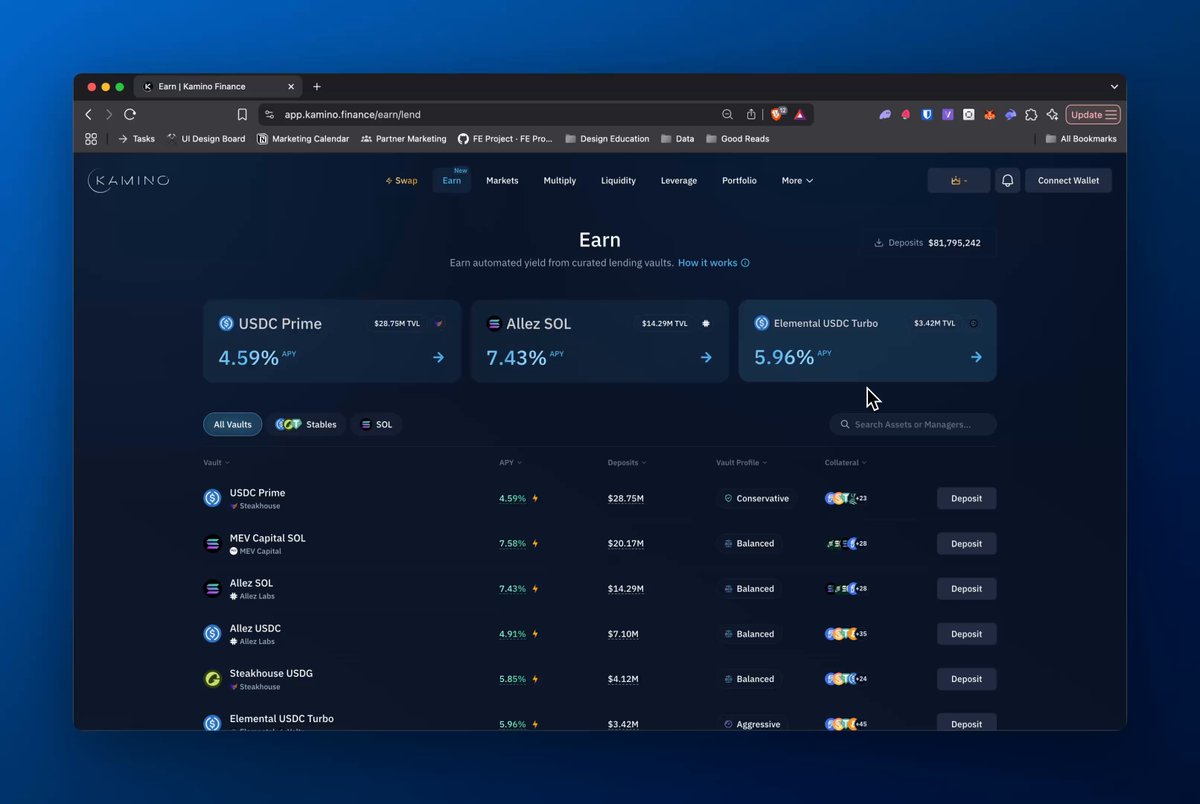The height and width of the screenshot is (804, 1200).
Task: Click the $20.17M deposits value
Action: [626, 544]
